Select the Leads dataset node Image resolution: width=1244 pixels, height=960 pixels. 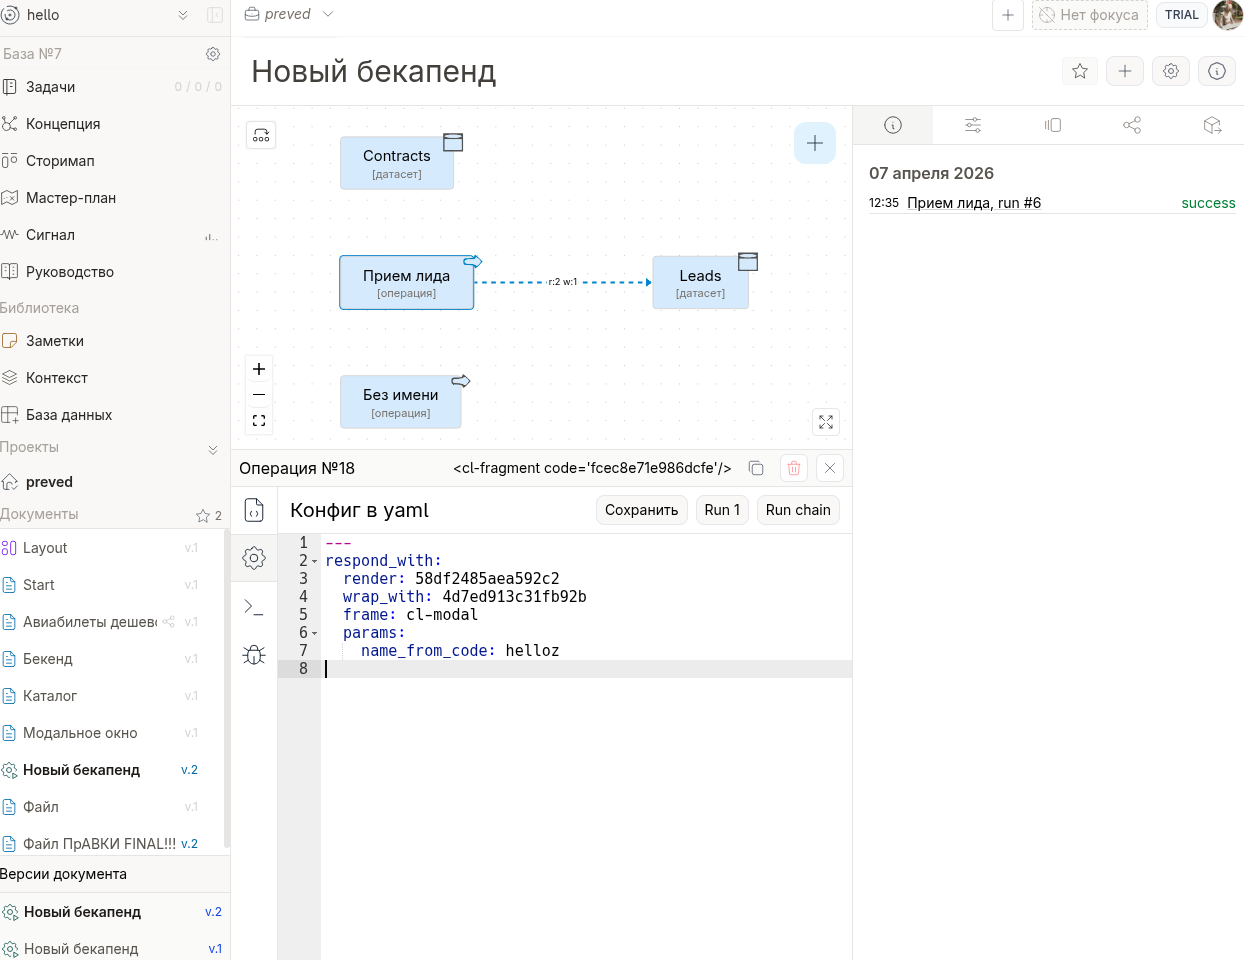pos(700,282)
